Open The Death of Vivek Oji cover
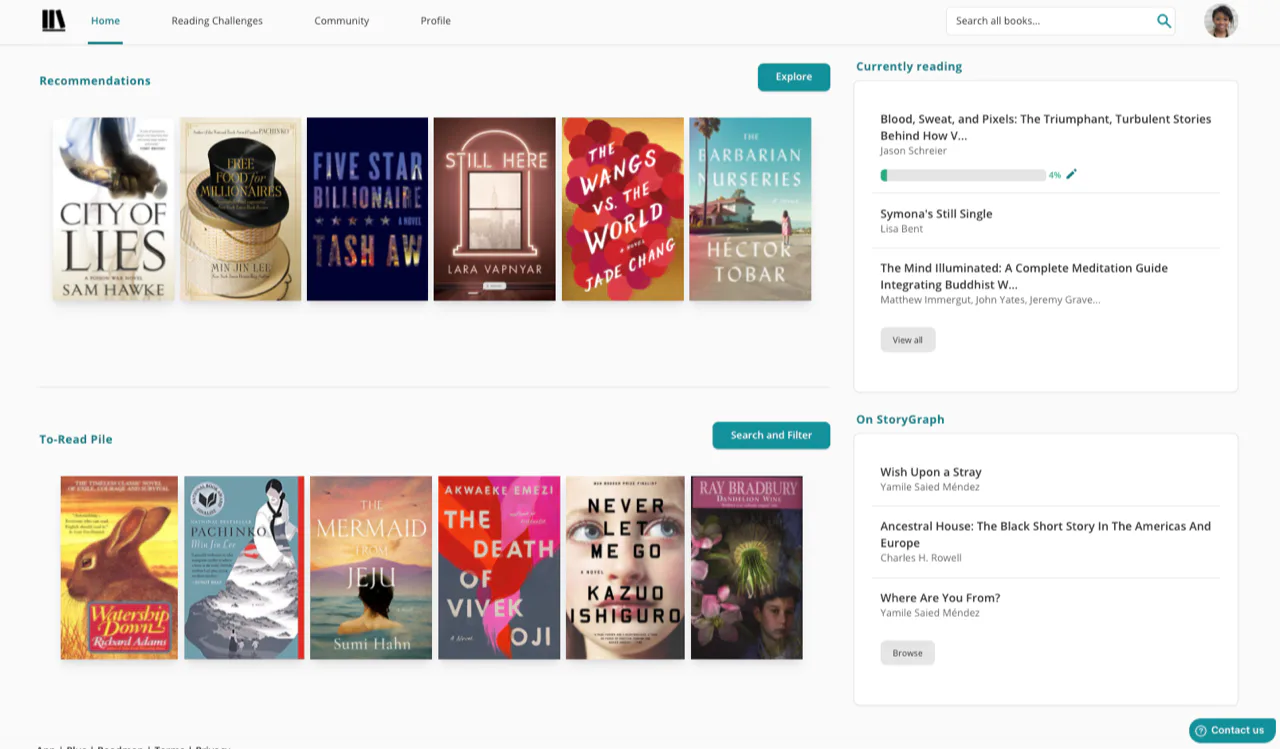This screenshot has width=1280, height=749. click(499, 568)
